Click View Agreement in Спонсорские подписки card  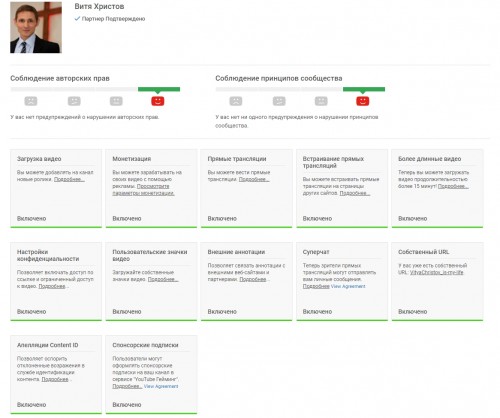point(161,386)
